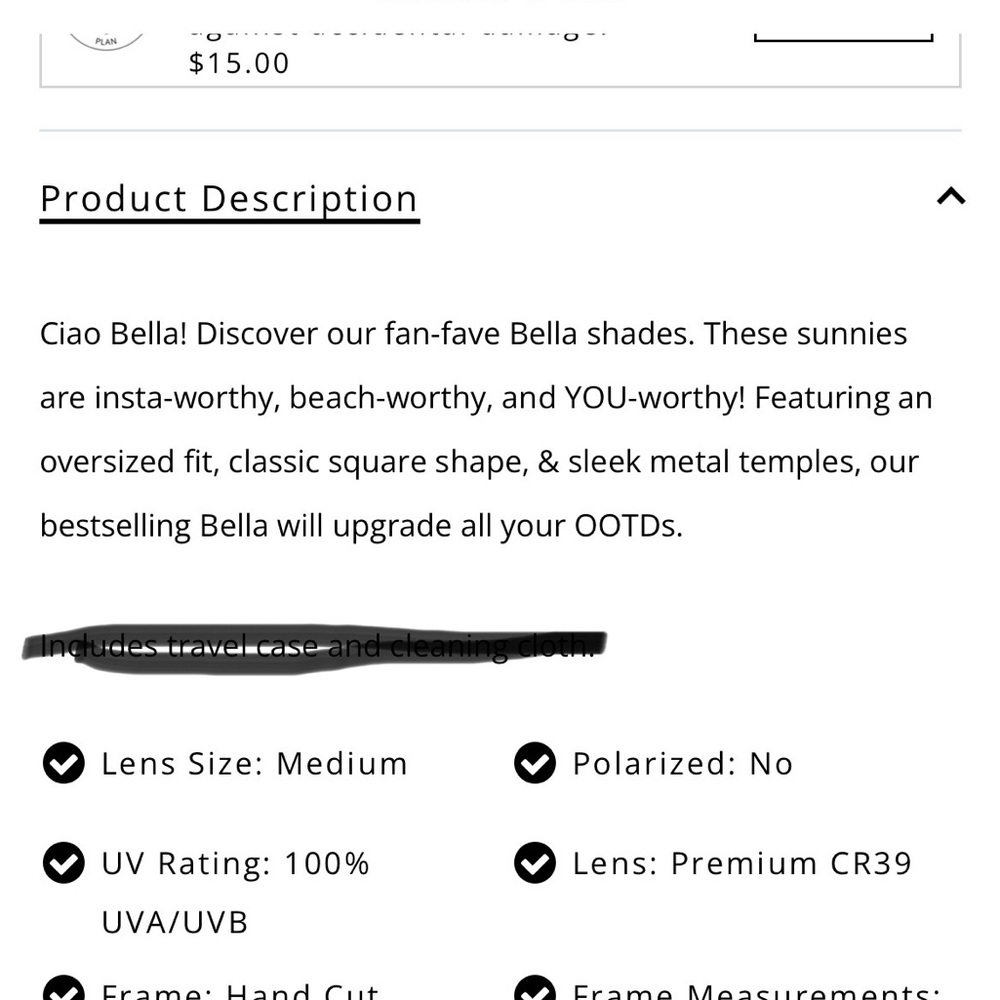Click the Bella shades description paragraph link
This screenshot has width=1000, height=1000.
tap(486, 430)
